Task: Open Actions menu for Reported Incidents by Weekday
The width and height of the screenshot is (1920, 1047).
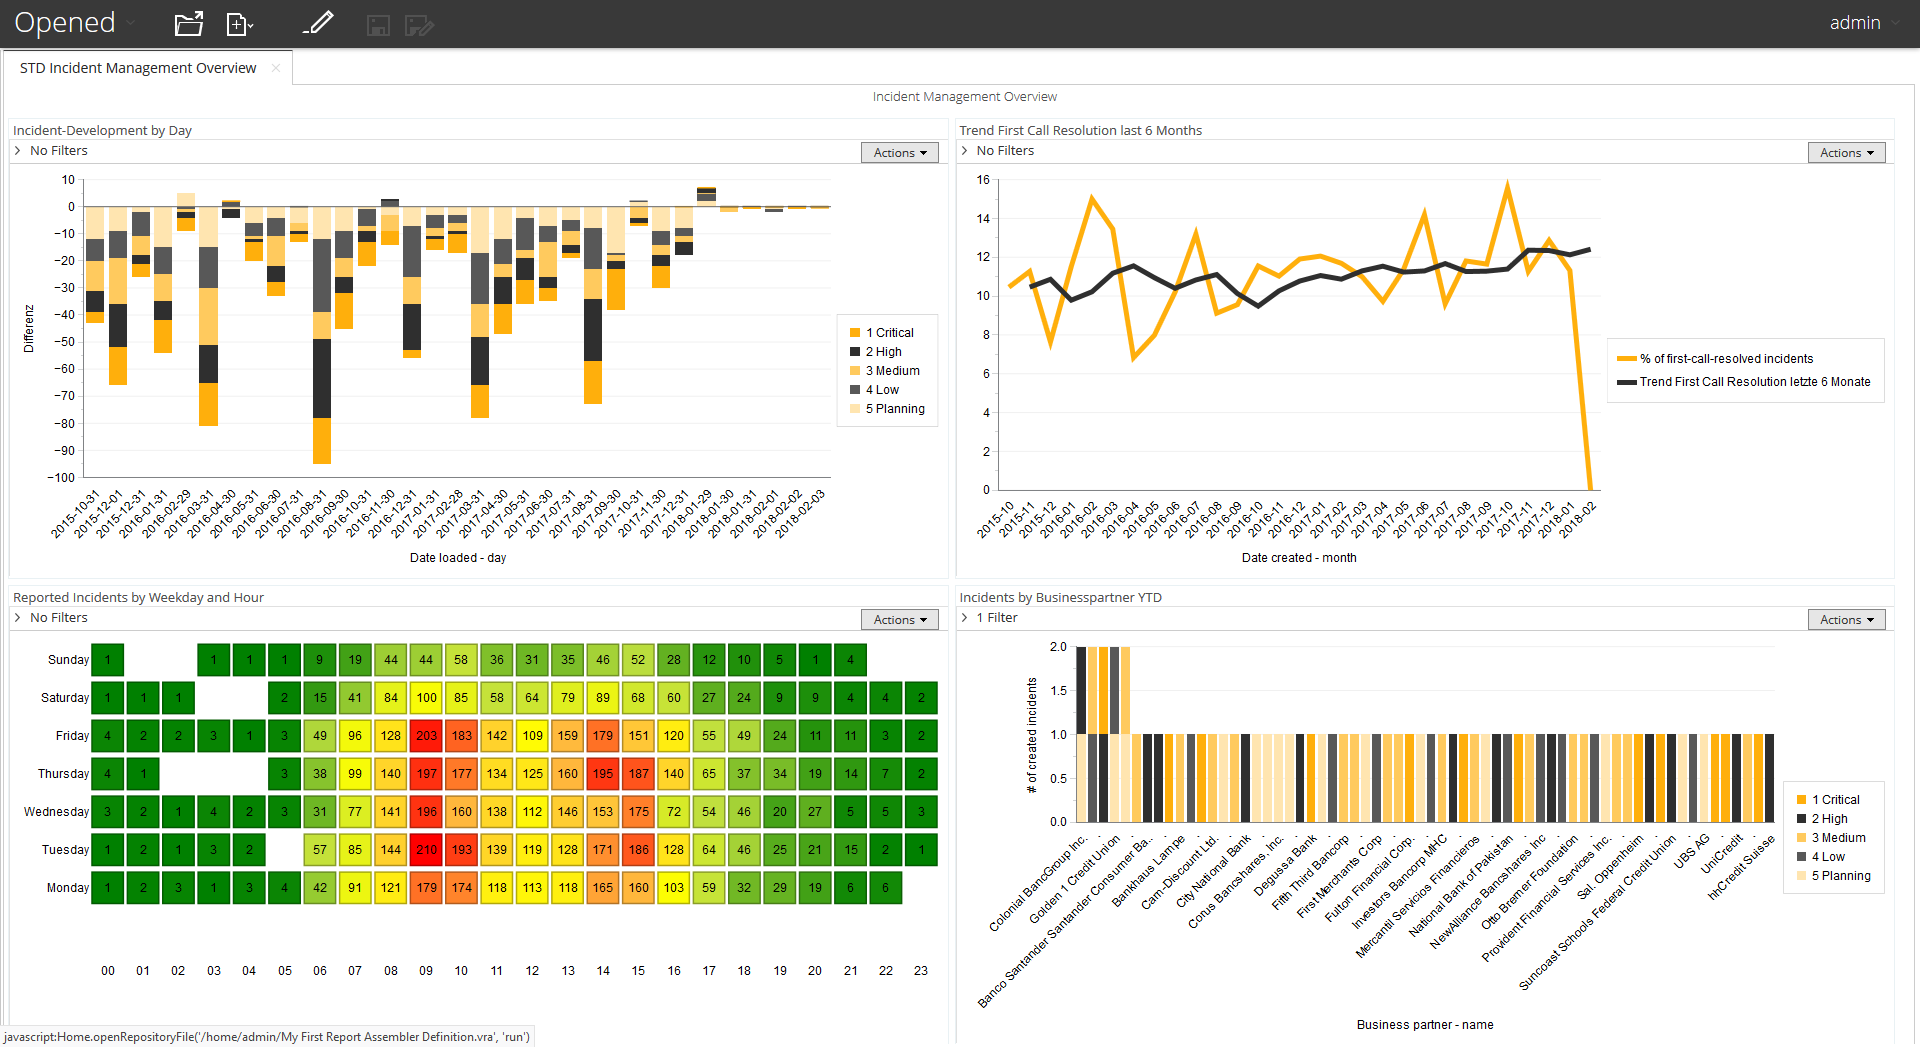Action: point(899,620)
